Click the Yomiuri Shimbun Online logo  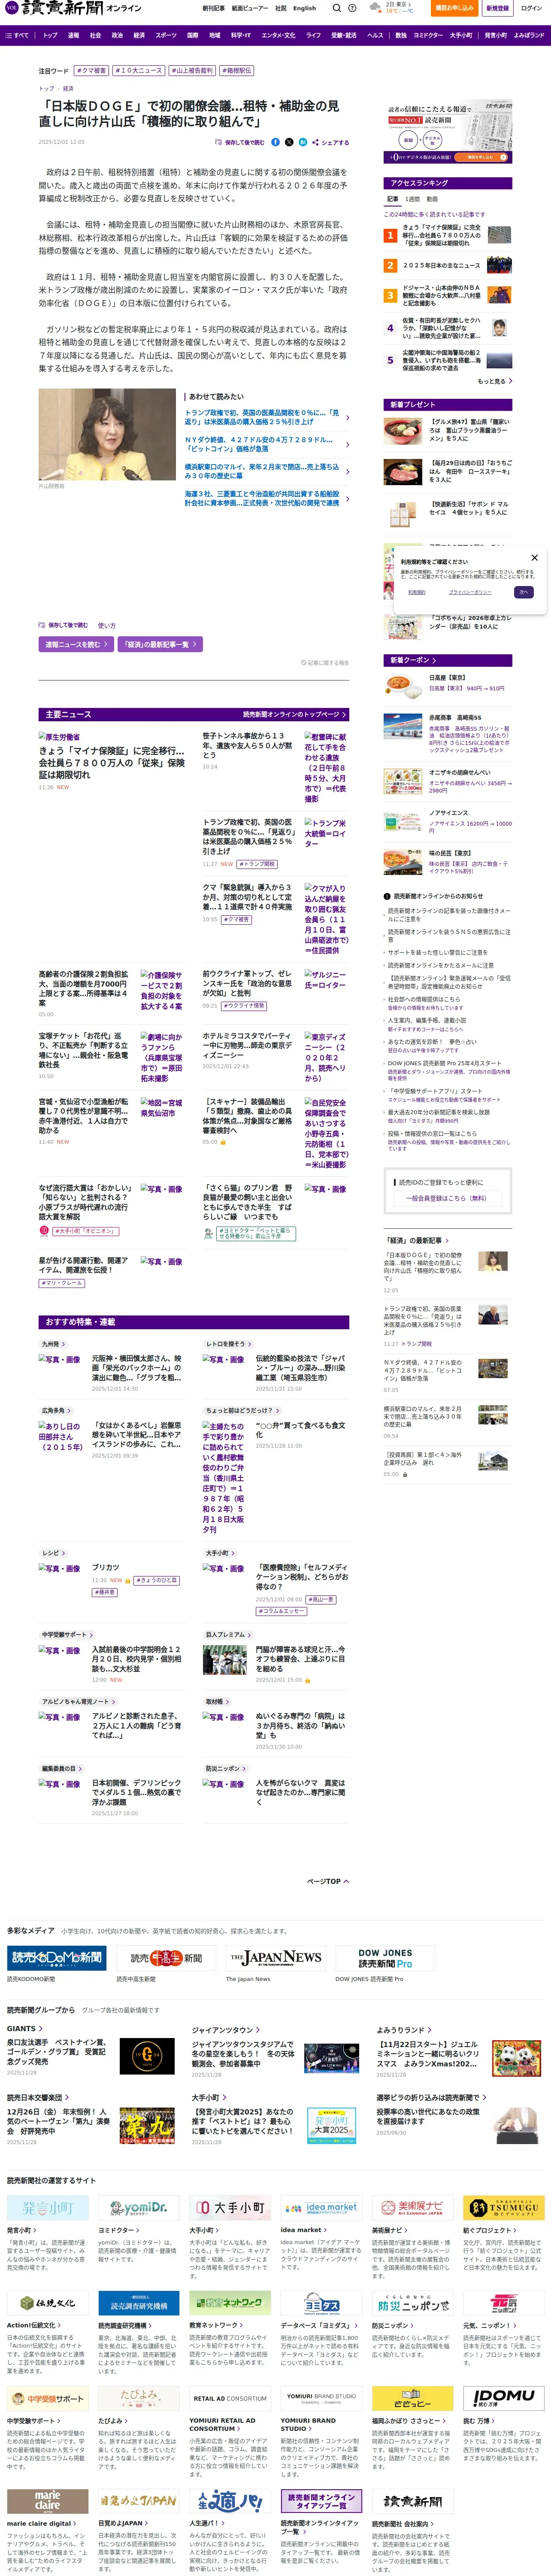pyautogui.click(x=72, y=8)
